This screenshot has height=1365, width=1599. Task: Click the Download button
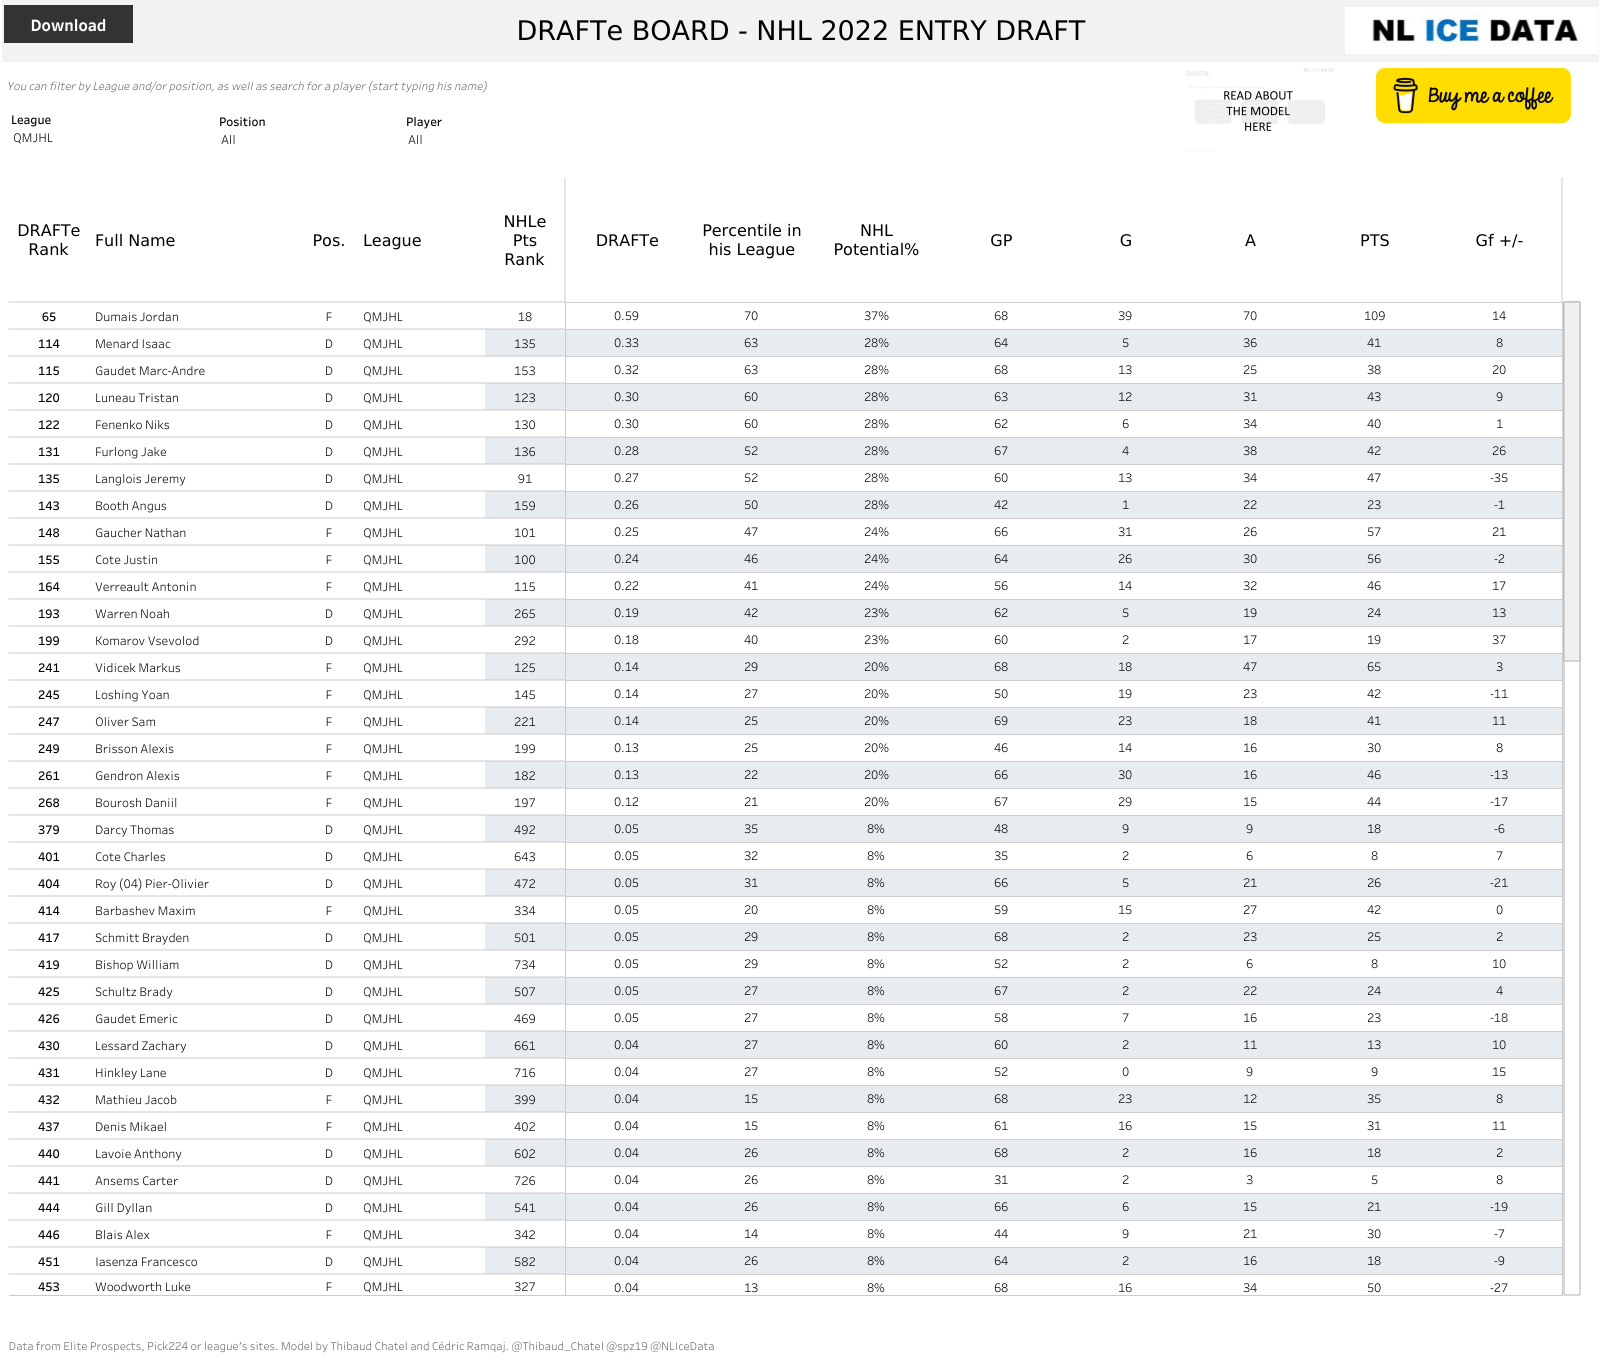68,25
